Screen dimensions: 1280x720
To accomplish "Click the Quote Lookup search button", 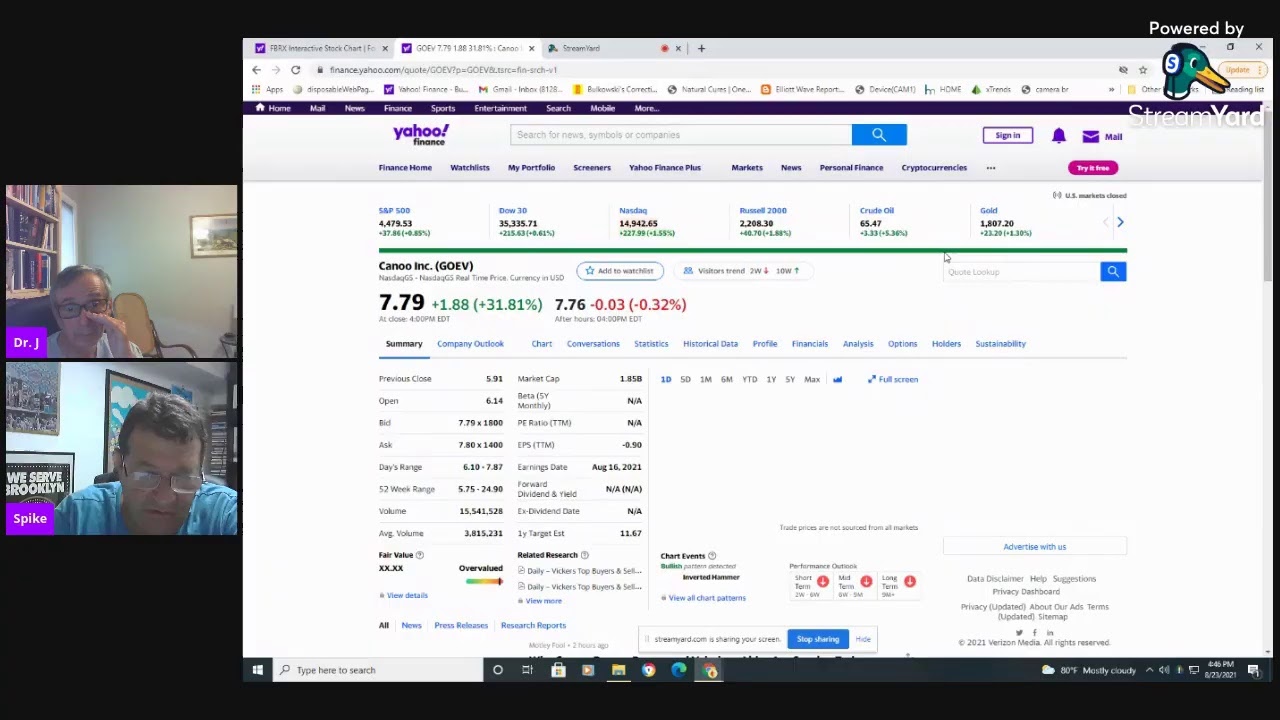I will pyautogui.click(x=1113, y=271).
